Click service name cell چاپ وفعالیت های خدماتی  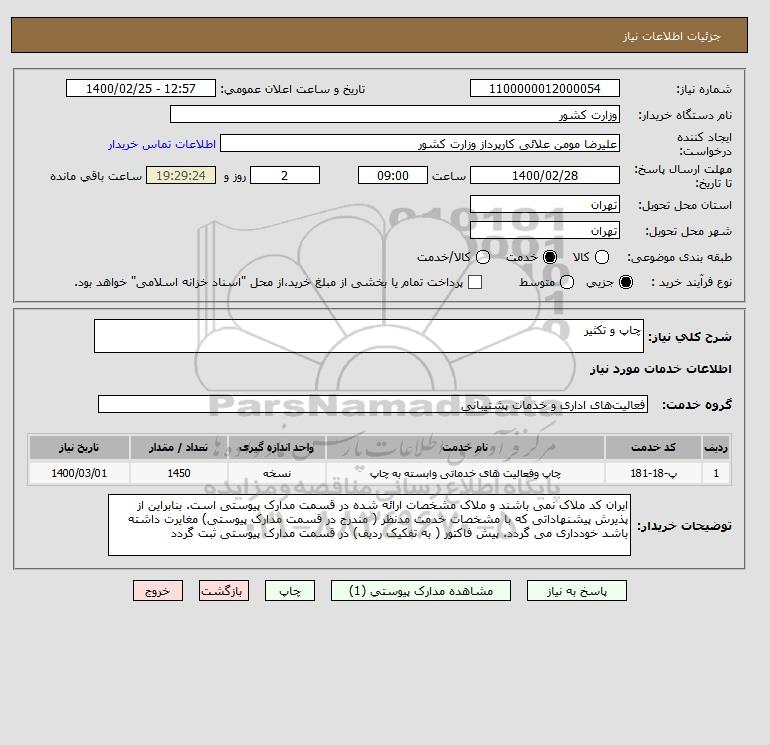pyautogui.click(x=465, y=473)
